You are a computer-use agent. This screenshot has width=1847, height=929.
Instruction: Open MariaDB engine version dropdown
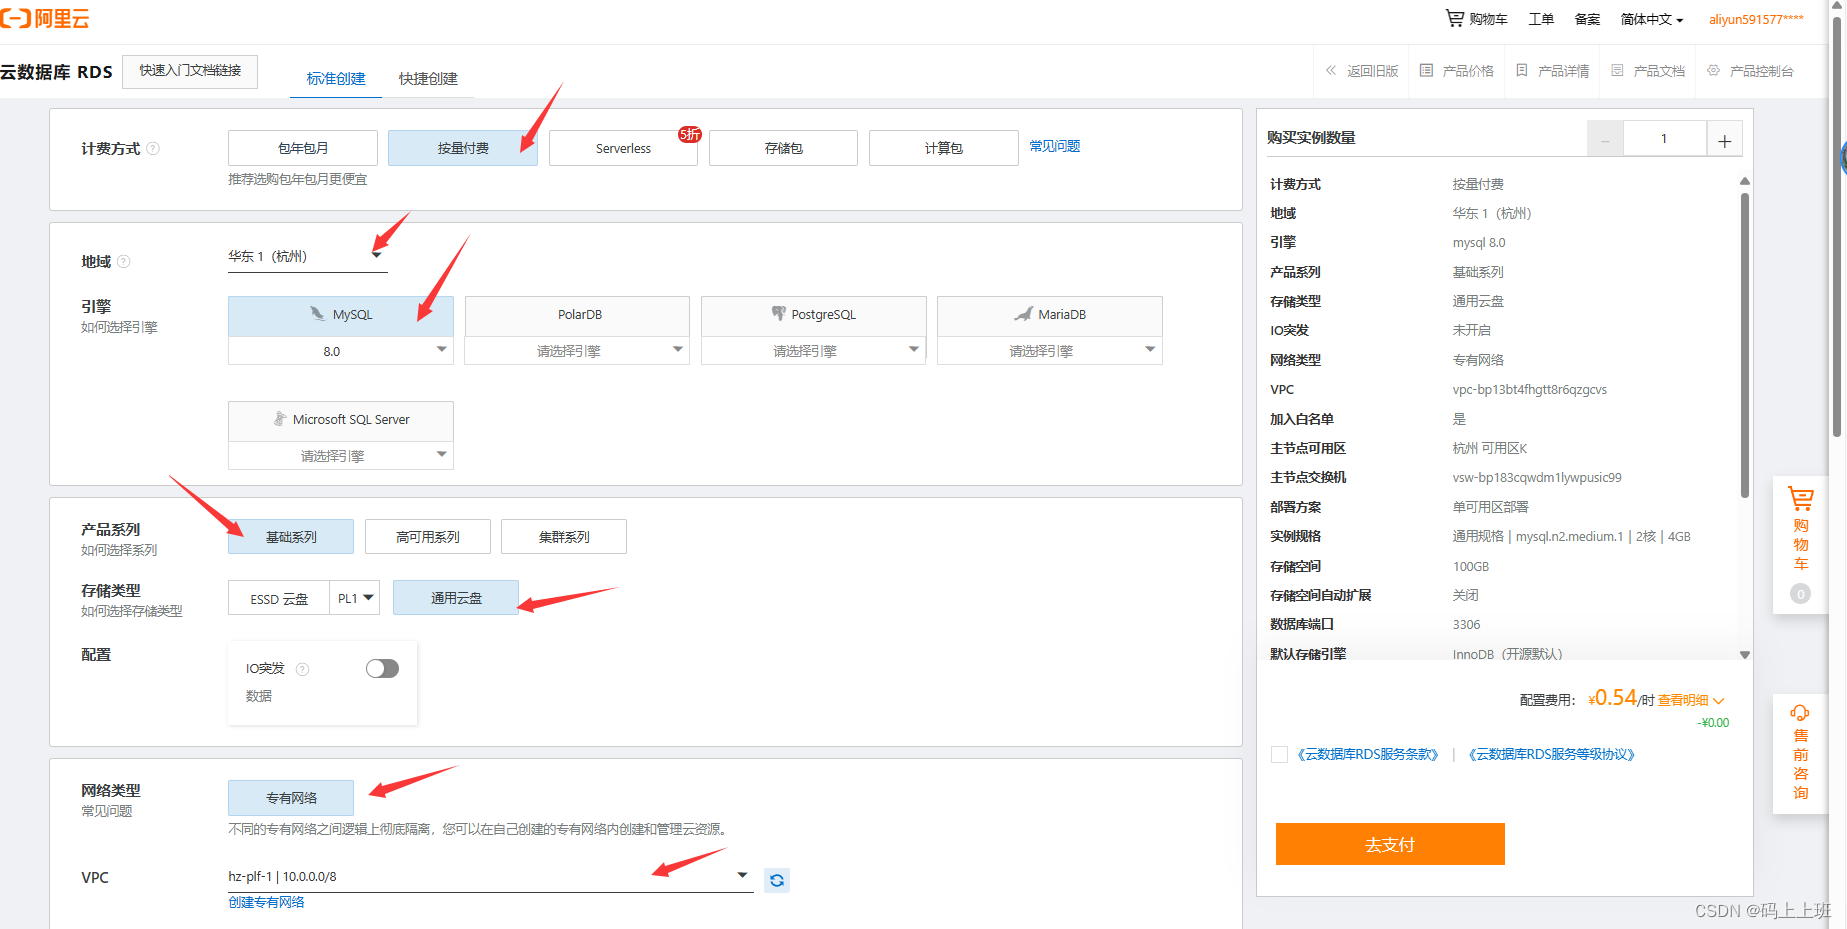pos(1050,351)
